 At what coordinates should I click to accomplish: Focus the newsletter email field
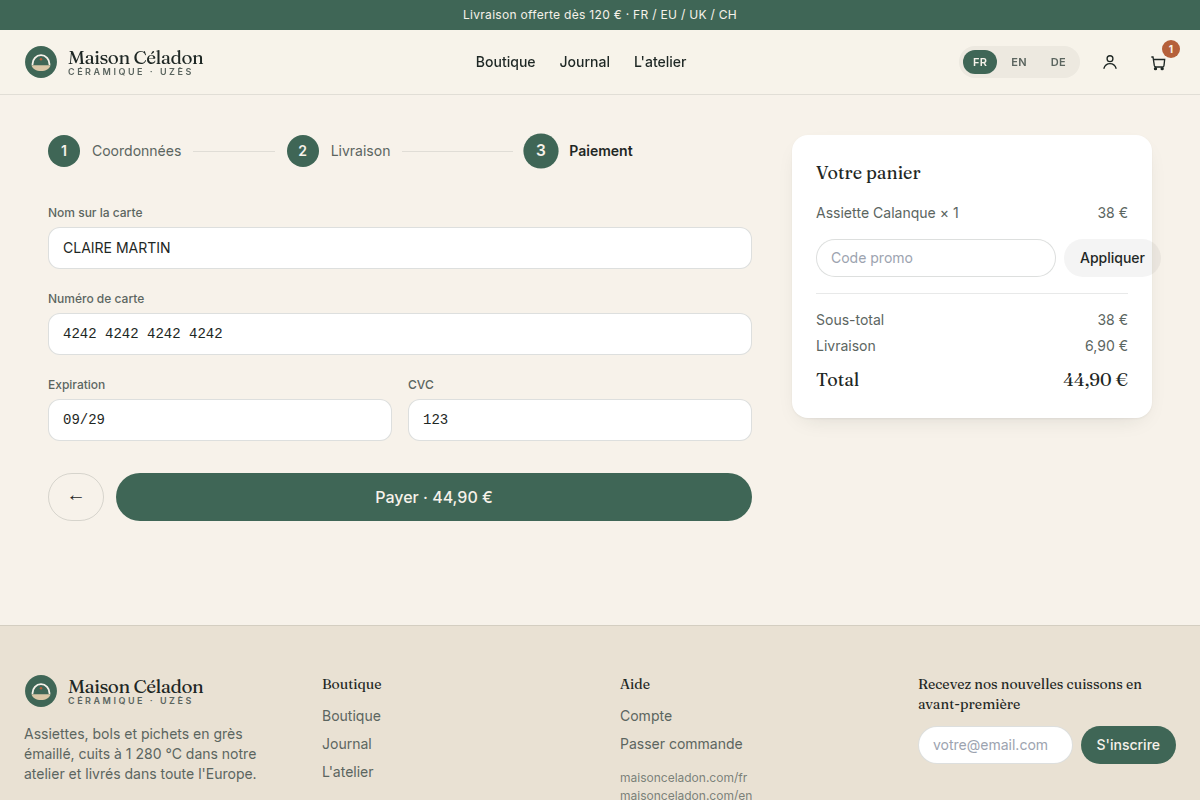[995, 745]
